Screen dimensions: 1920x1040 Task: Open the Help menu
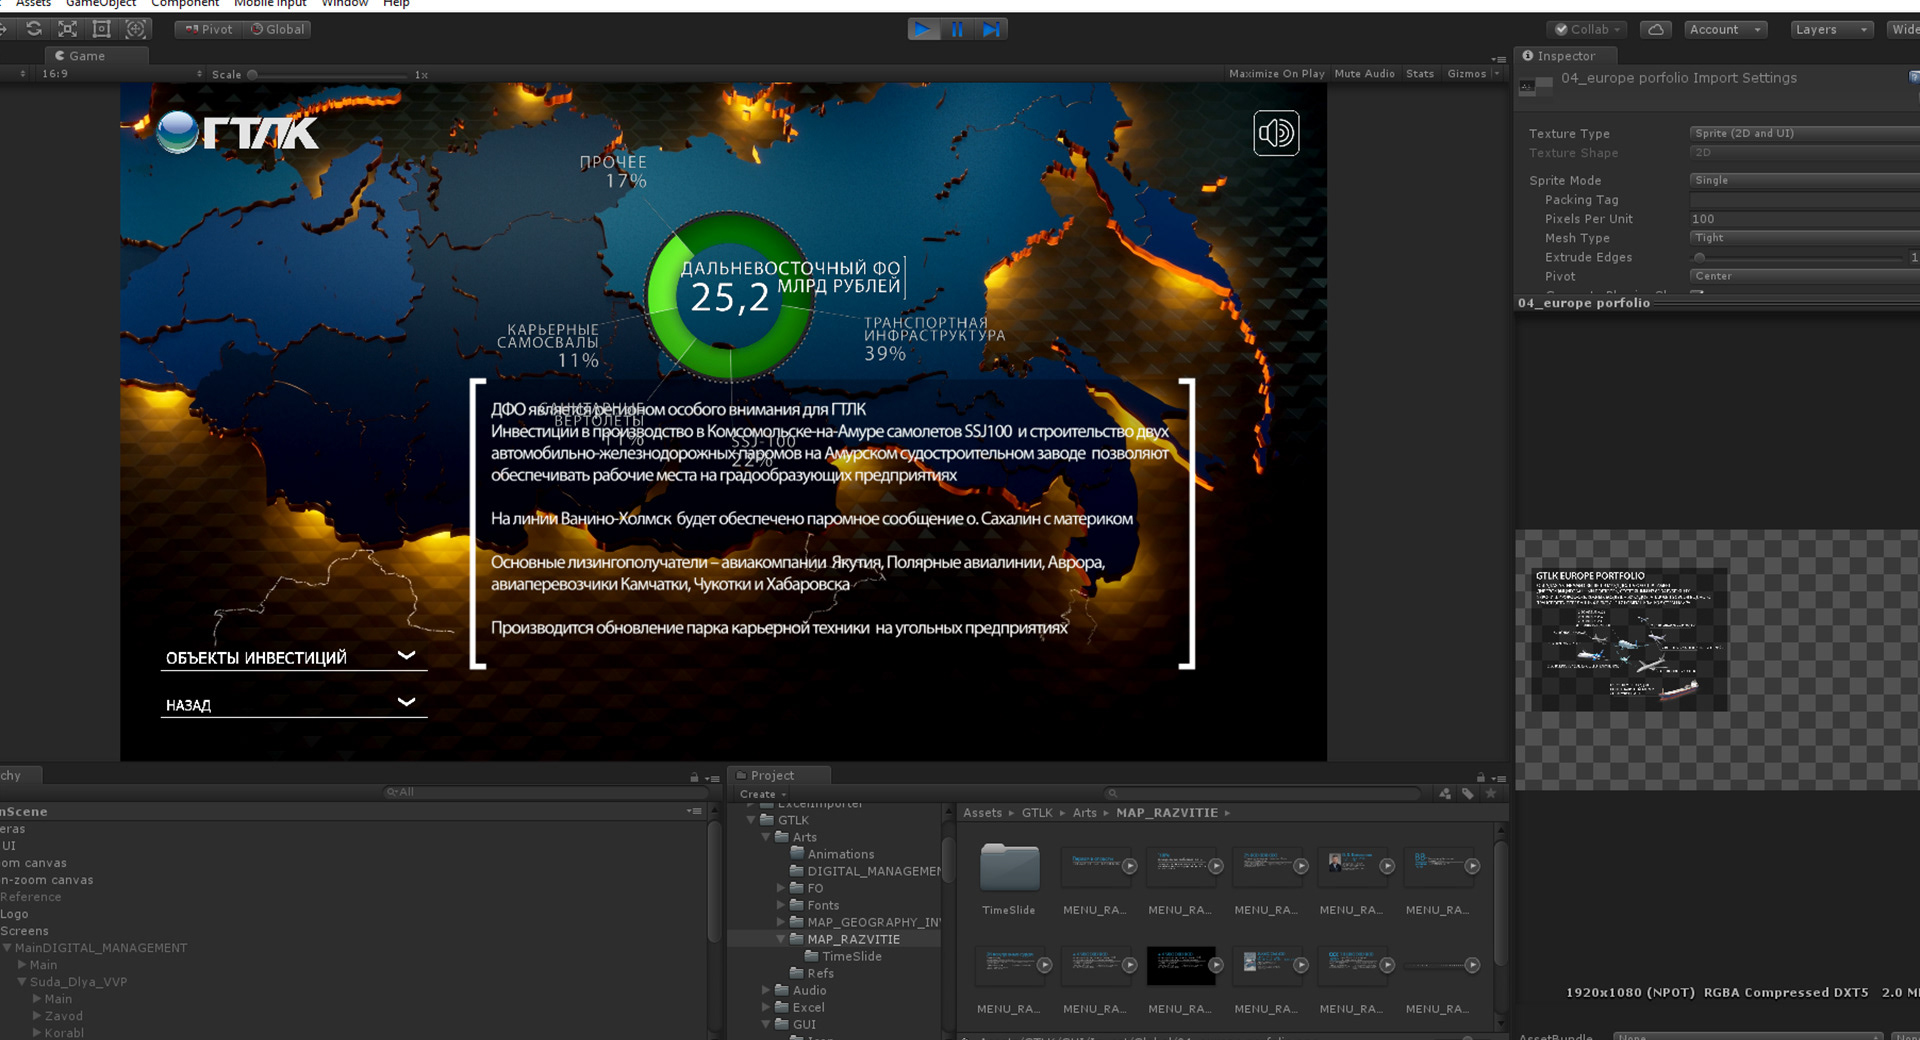point(396,4)
